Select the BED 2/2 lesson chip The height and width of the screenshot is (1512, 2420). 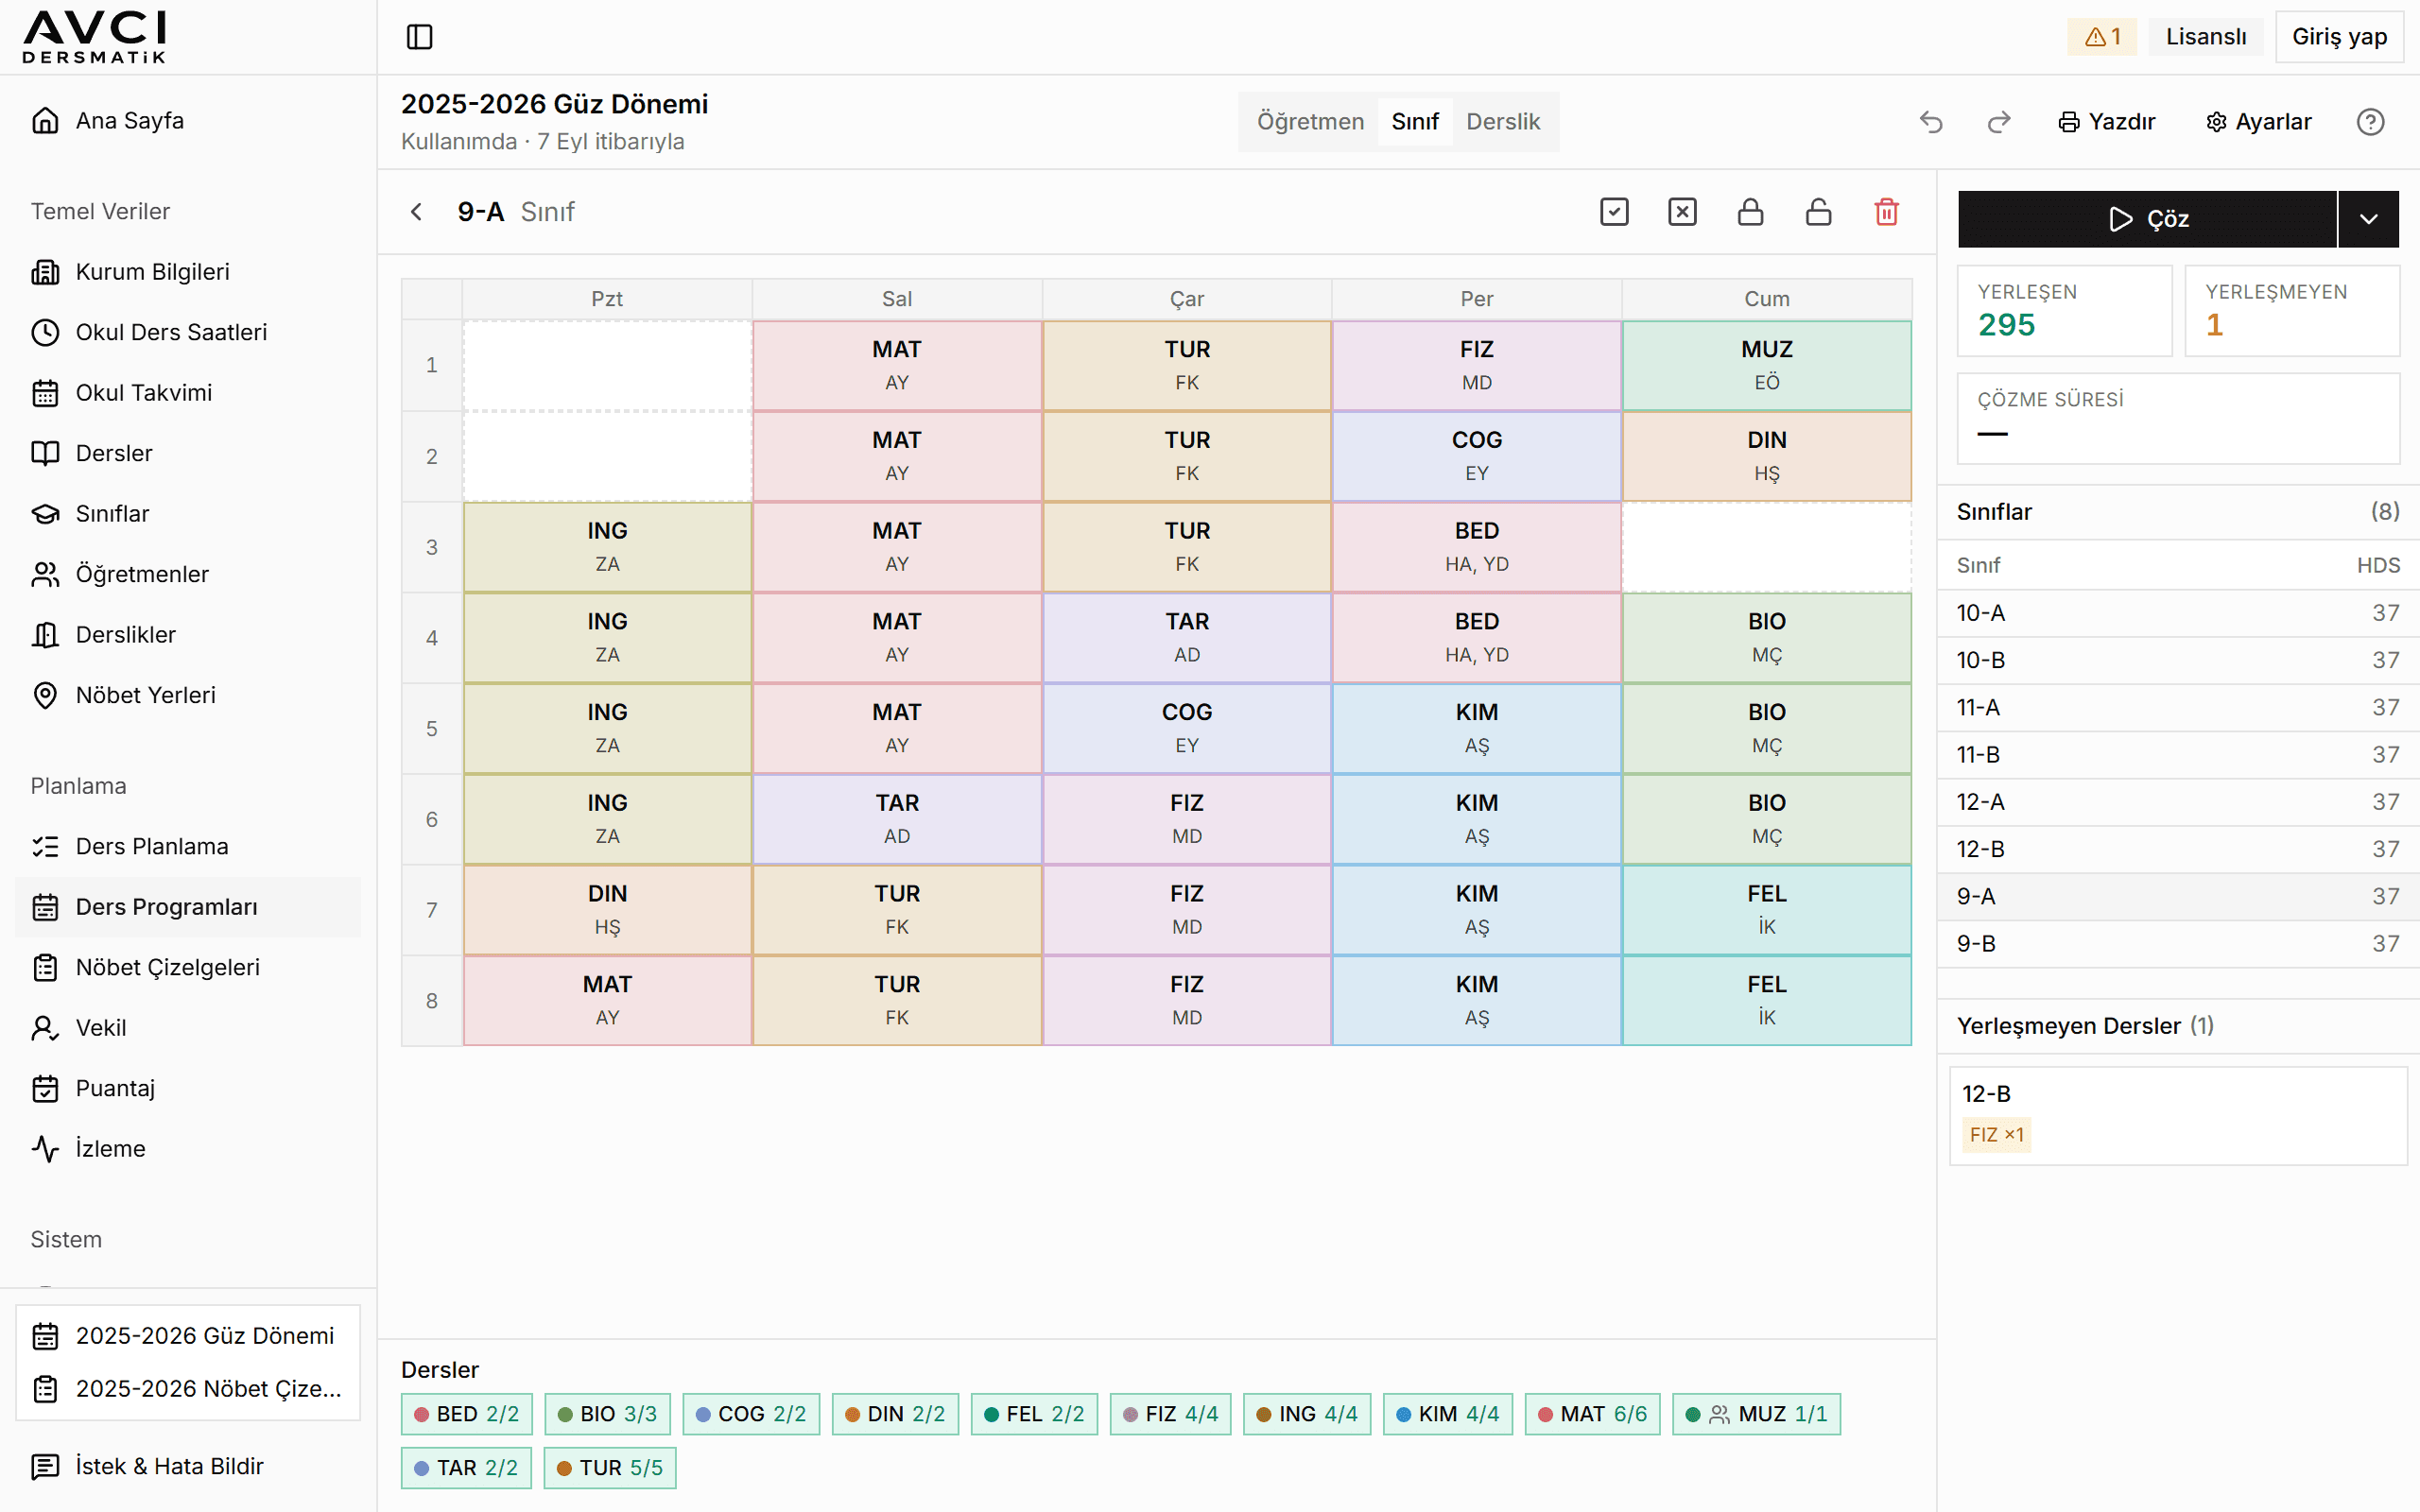coord(466,1414)
